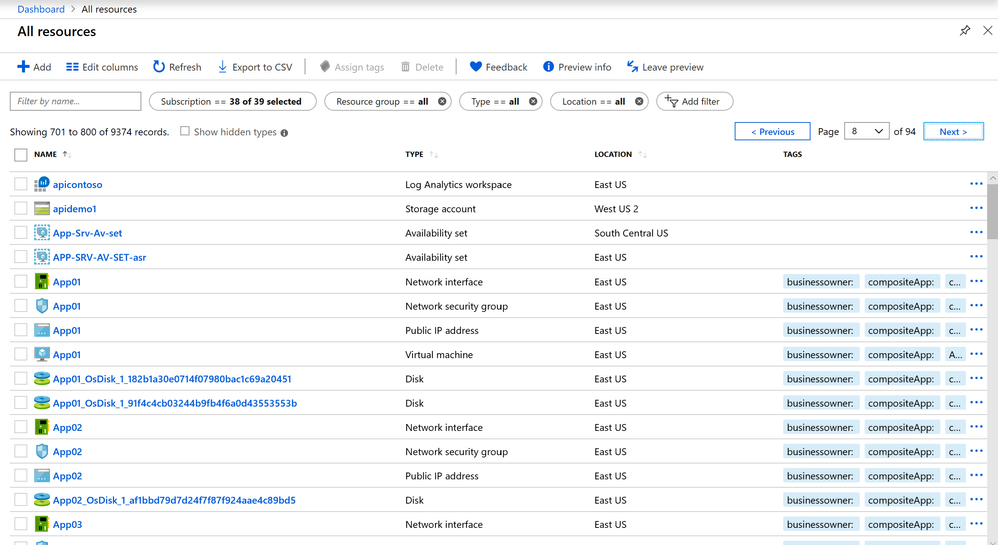Click Leave preview
The height and width of the screenshot is (545, 998).
point(665,67)
